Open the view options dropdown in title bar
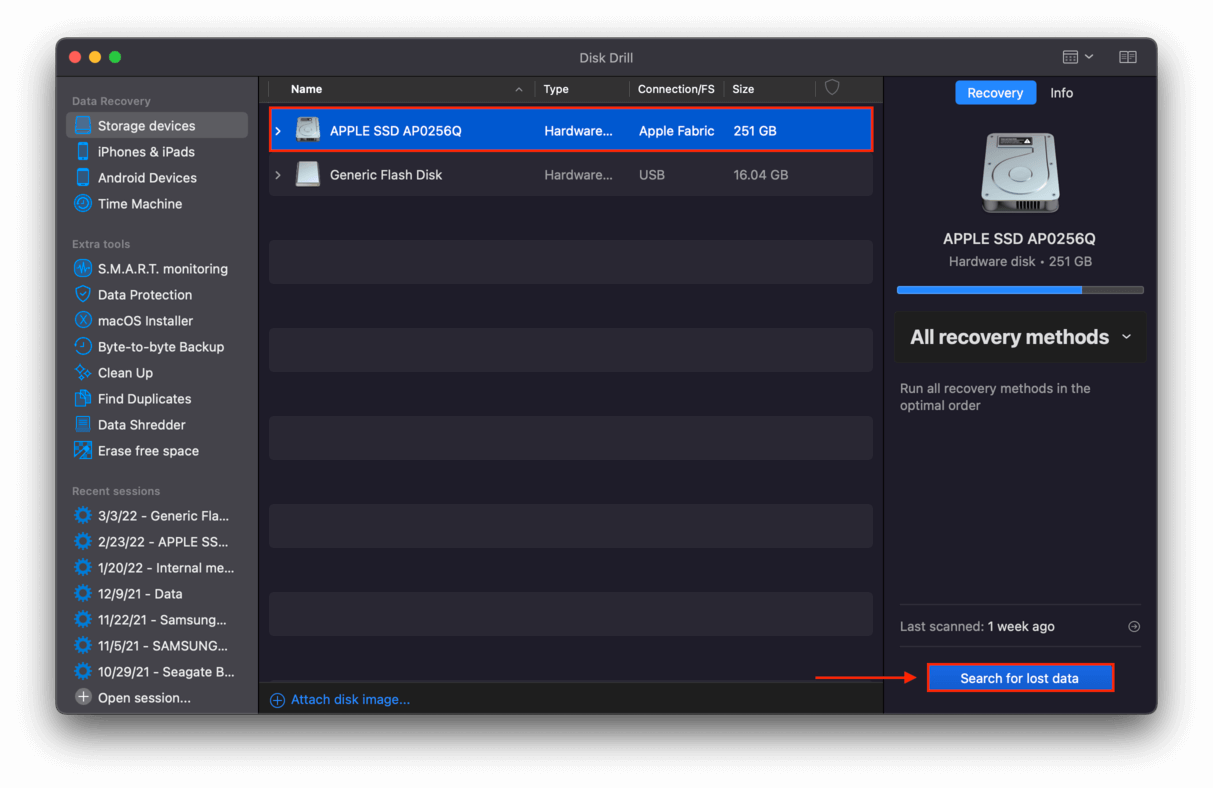The width and height of the screenshot is (1213, 788). (1078, 57)
